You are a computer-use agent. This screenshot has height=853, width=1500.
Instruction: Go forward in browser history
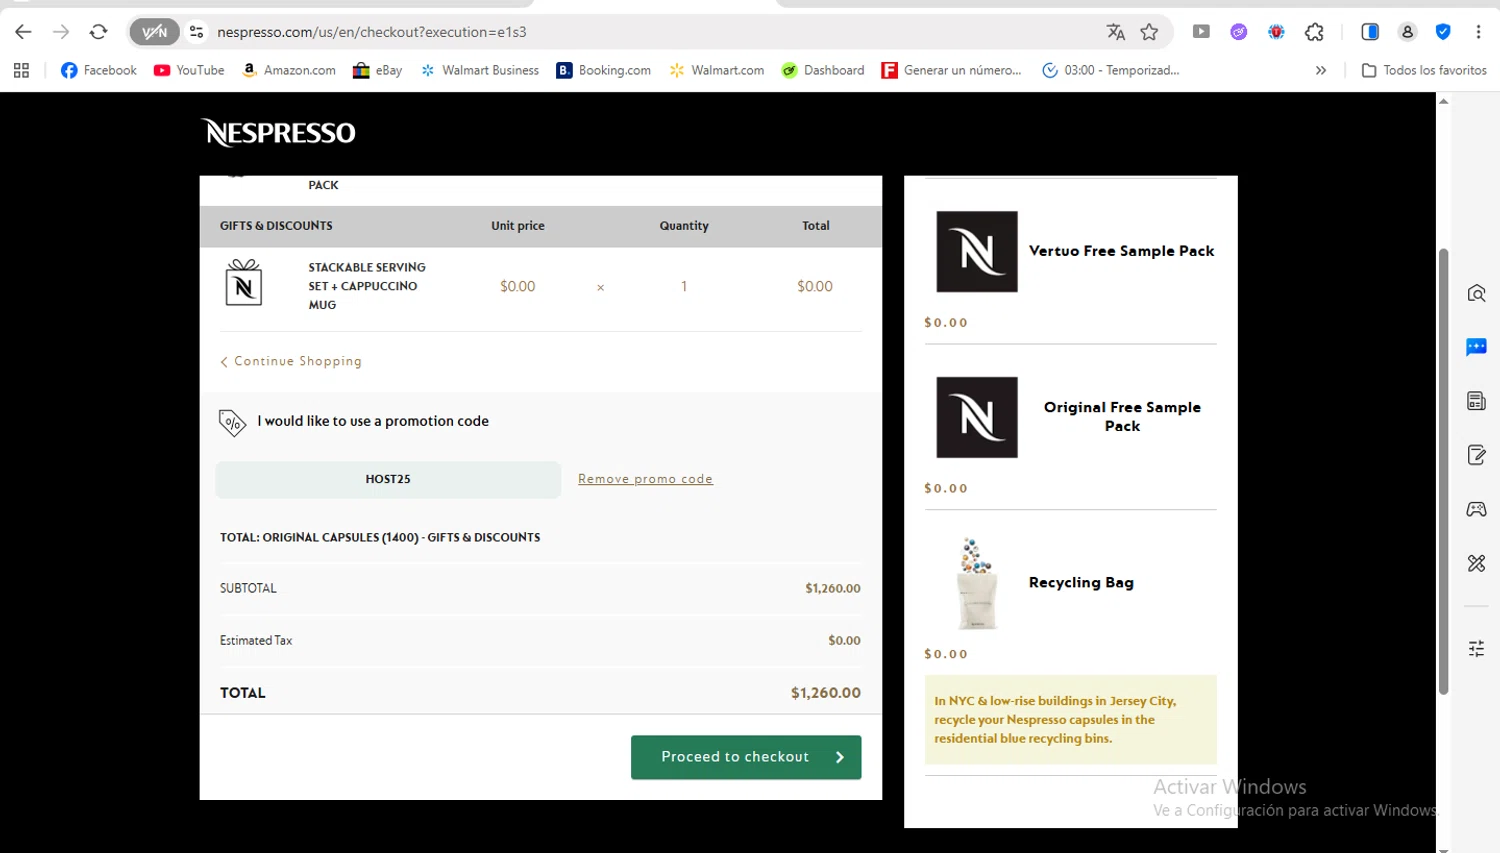pyautogui.click(x=61, y=32)
